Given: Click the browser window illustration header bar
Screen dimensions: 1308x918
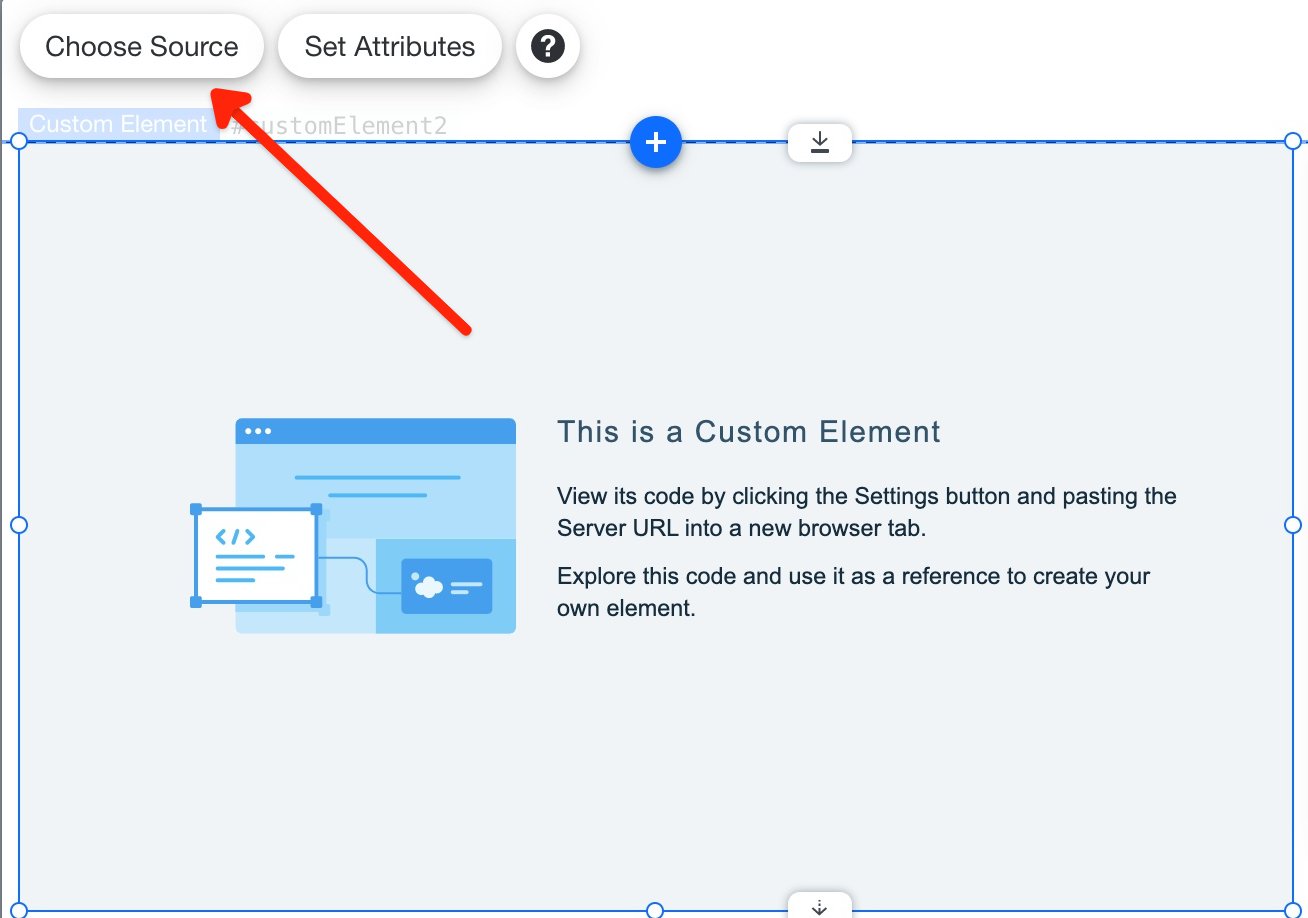Looking at the screenshot, I should pyautogui.click(x=375, y=431).
